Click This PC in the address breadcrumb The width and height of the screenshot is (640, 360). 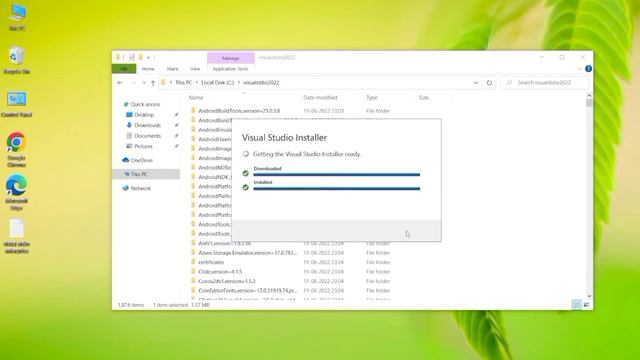[183, 82]
